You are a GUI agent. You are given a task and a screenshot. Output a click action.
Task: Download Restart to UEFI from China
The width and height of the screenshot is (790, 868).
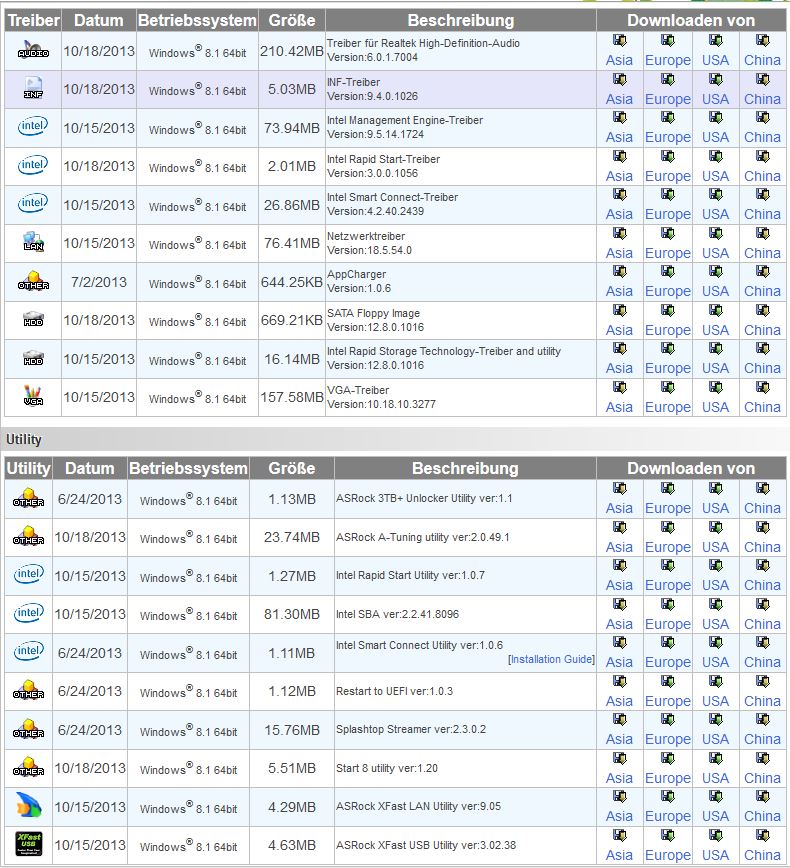click(x=762, y=701)
